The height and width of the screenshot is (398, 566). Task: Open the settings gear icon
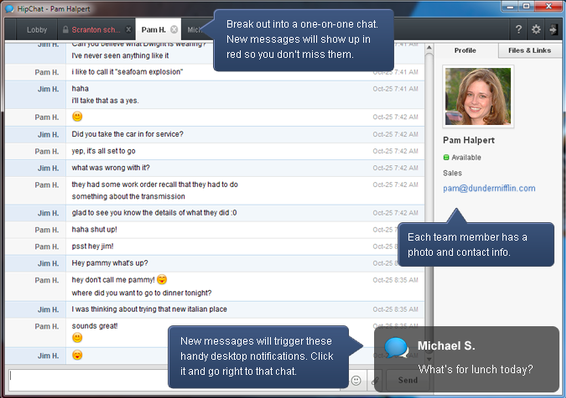pyautogui.click(x=536, y=29)
